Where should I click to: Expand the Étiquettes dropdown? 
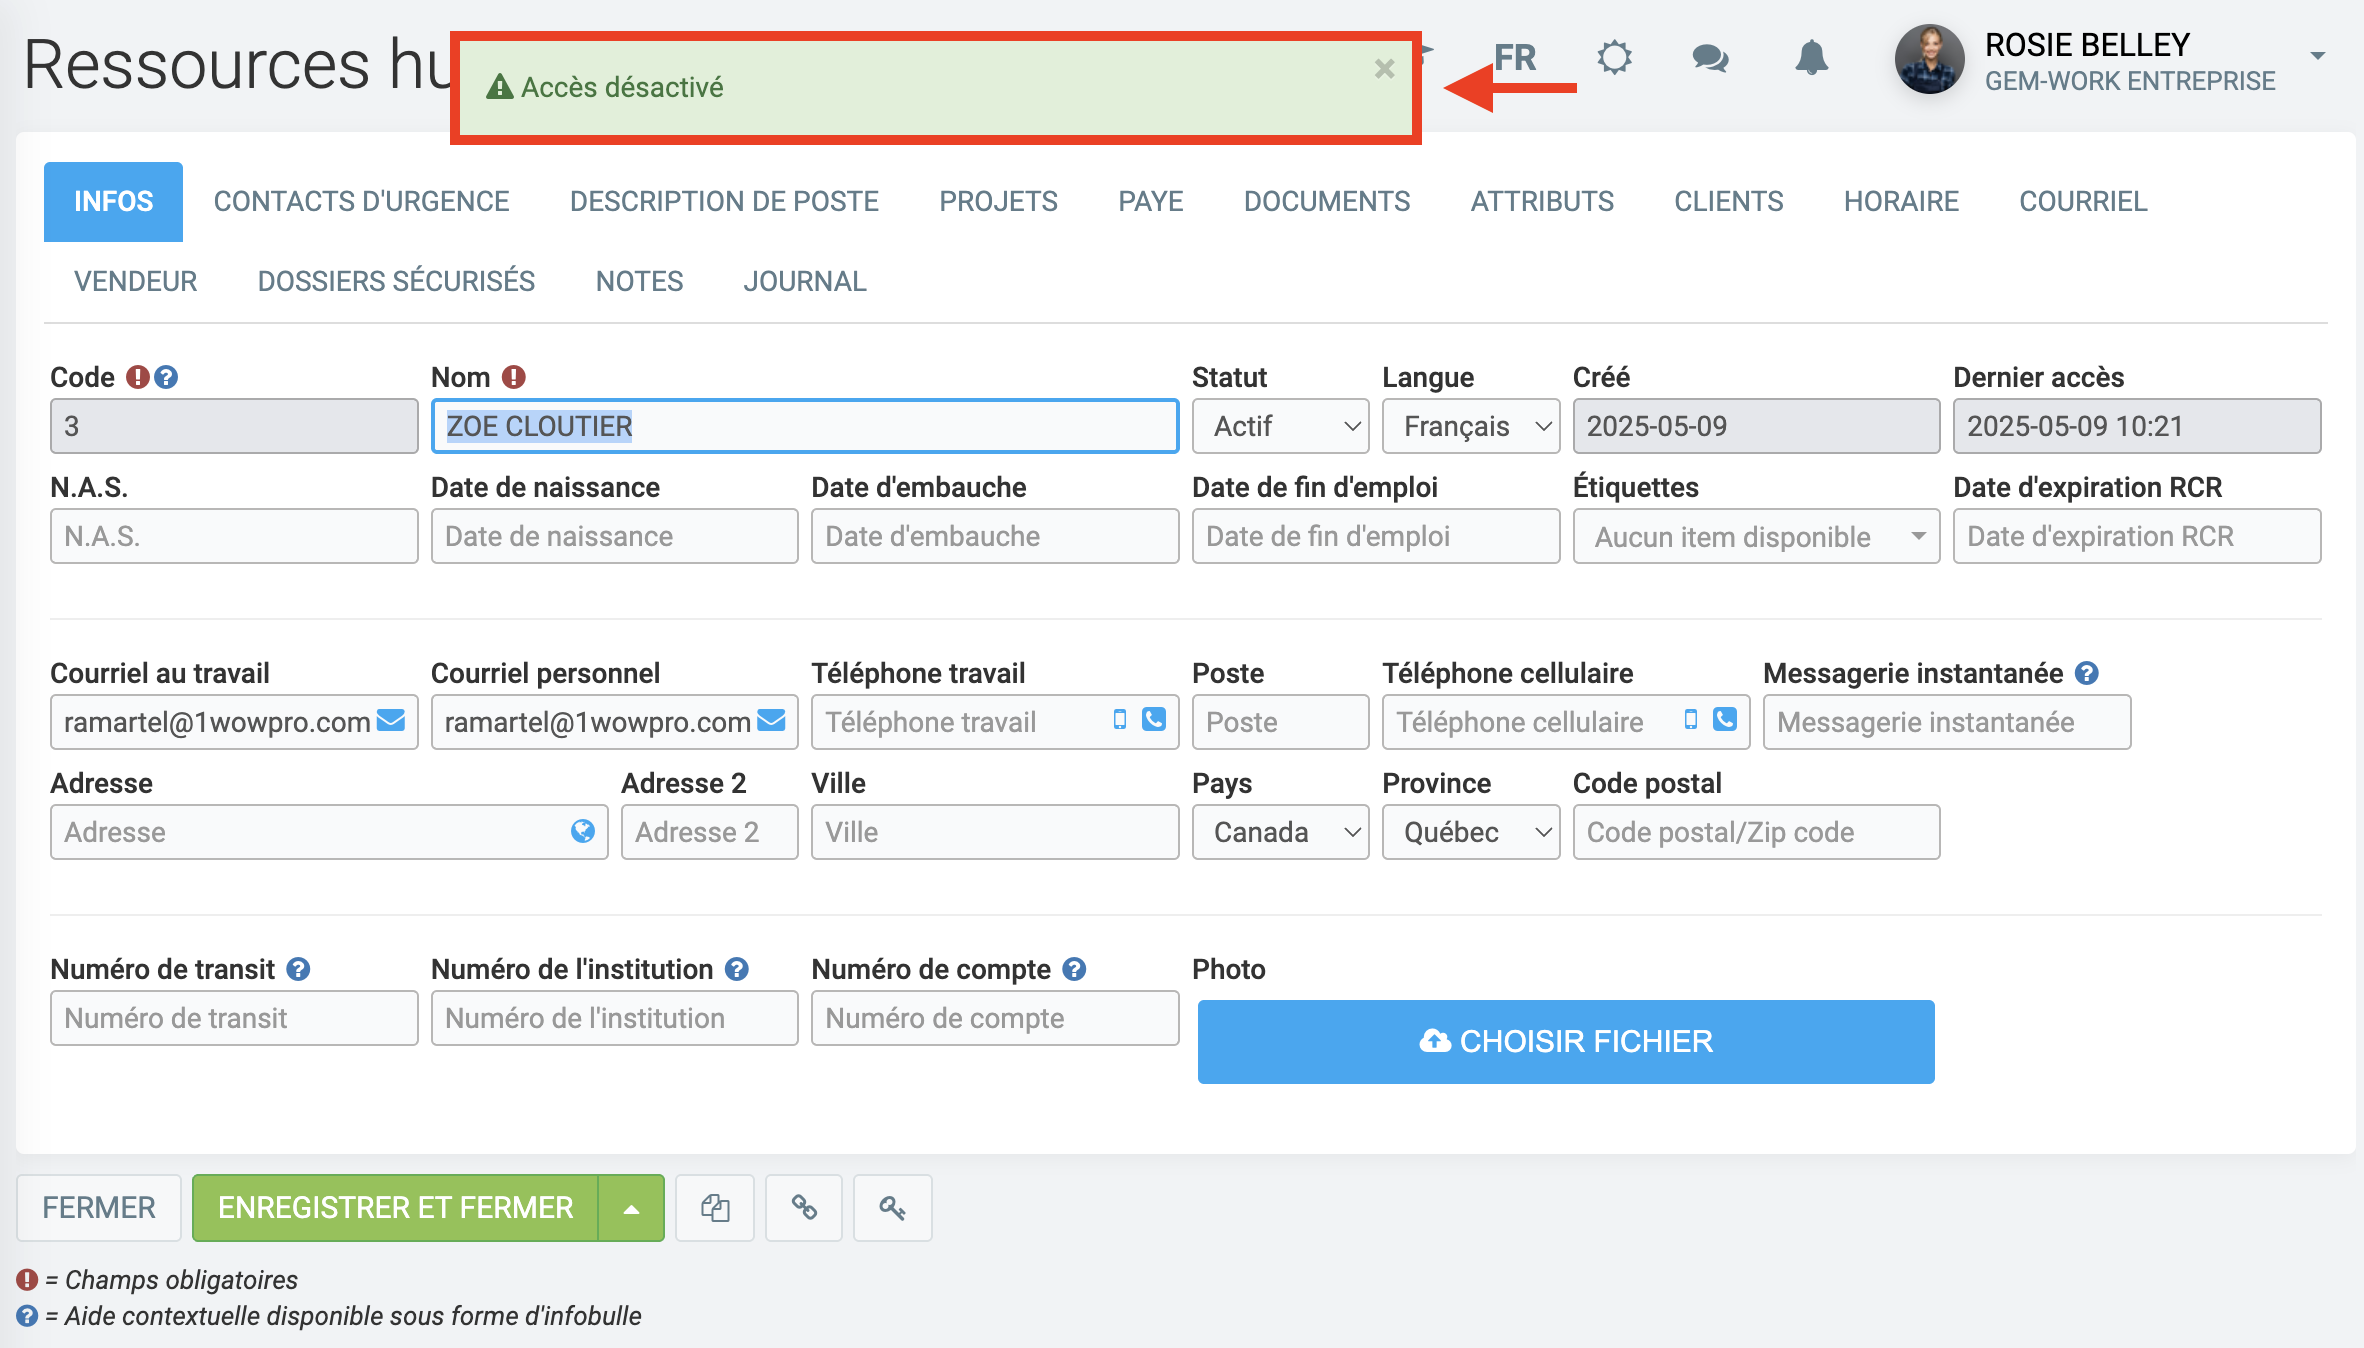tap(1756, 537)
